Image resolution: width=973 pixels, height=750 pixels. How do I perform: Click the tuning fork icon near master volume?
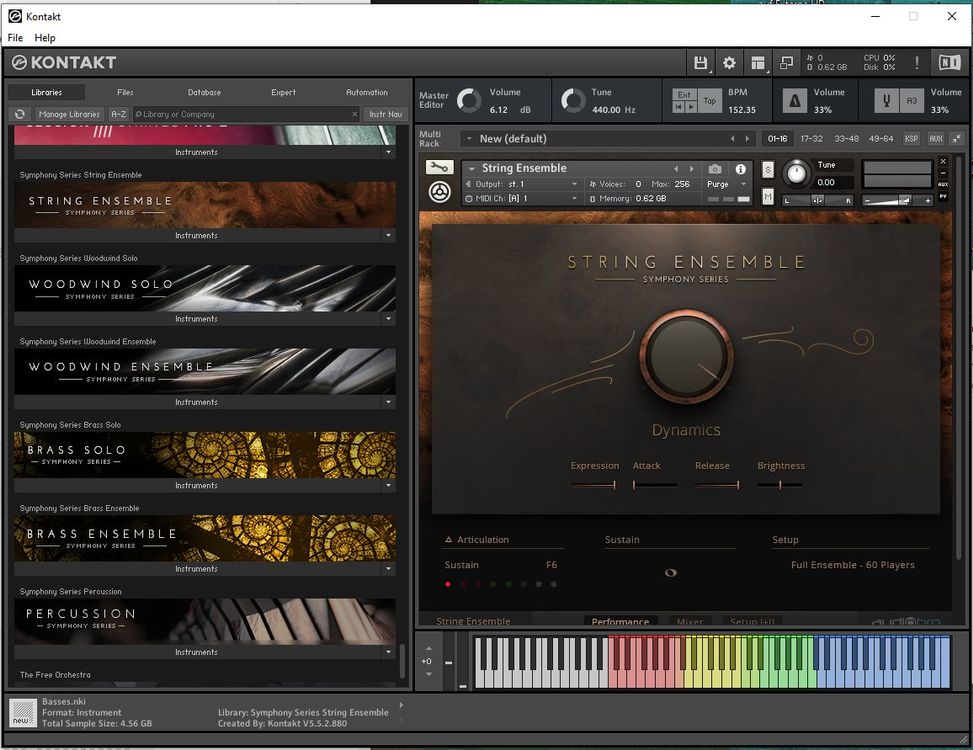pyautogui.click(x=886, y=100)
